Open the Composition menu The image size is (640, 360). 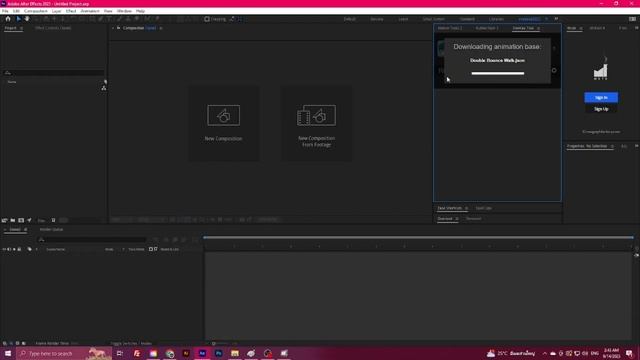click(36, 11)
